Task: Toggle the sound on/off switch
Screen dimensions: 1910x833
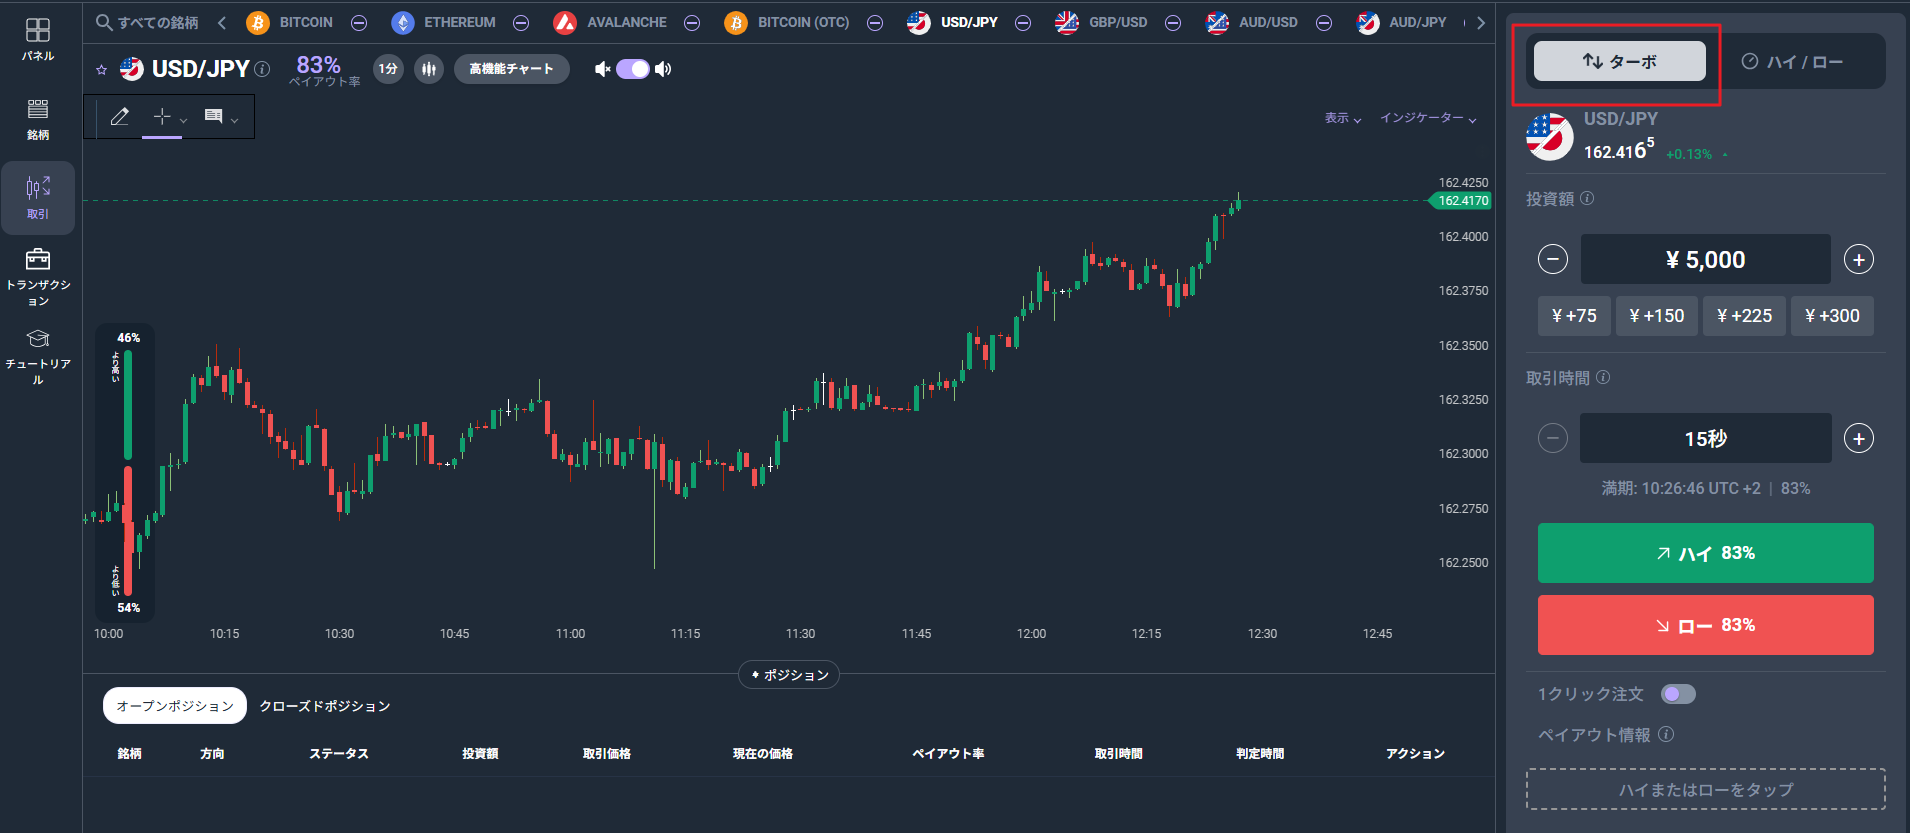Action: pos(633,69)
